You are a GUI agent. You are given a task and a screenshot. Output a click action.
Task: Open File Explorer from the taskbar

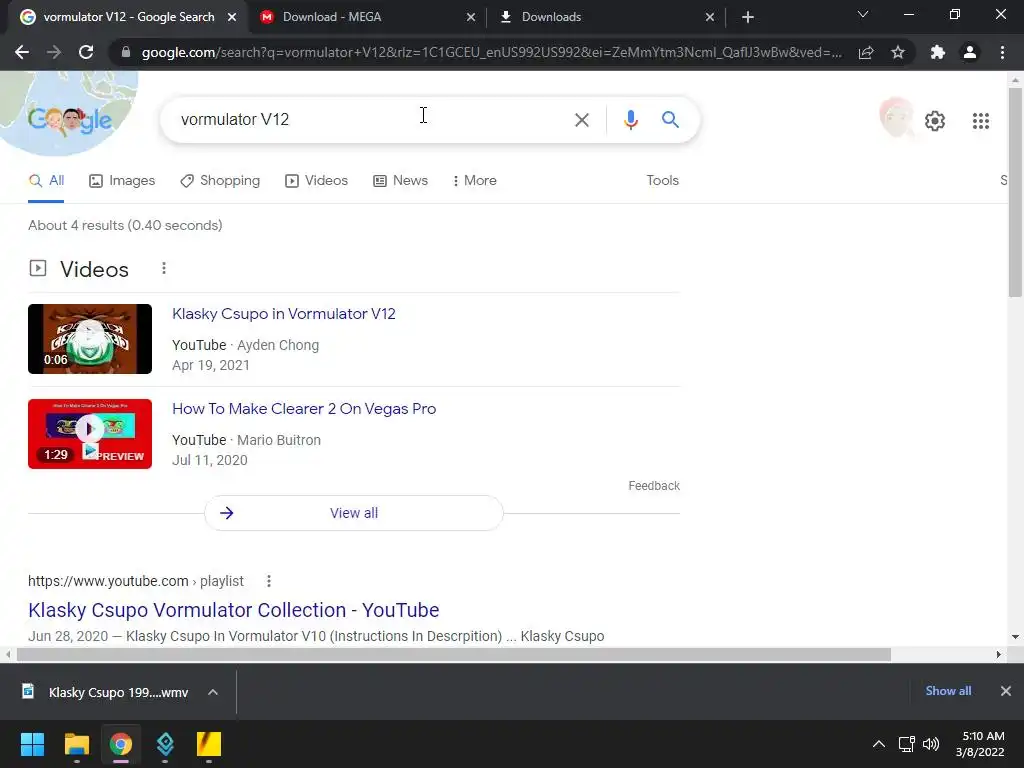tap(76, 744)
